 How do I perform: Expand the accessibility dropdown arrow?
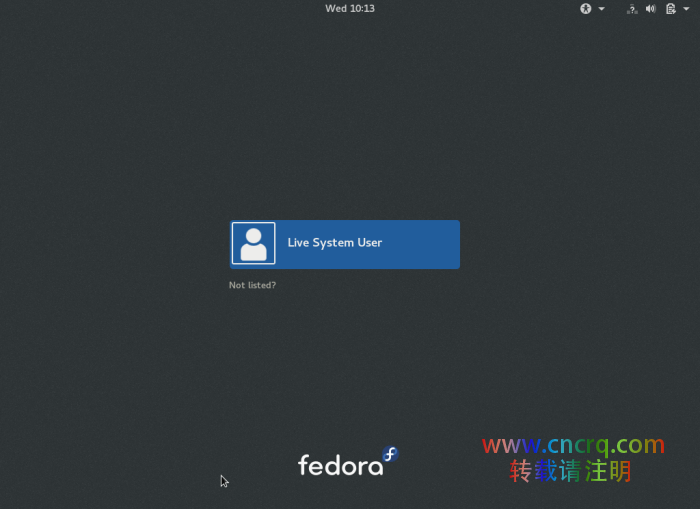coord(602,8)
